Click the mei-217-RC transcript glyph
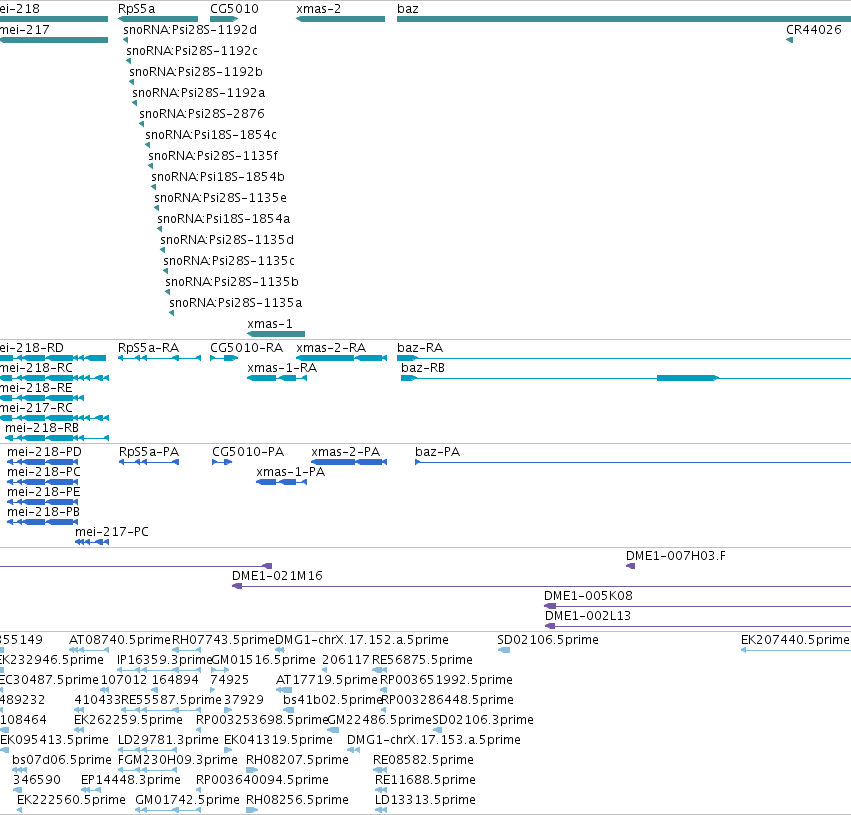851x815 pixels. (54, 418)
